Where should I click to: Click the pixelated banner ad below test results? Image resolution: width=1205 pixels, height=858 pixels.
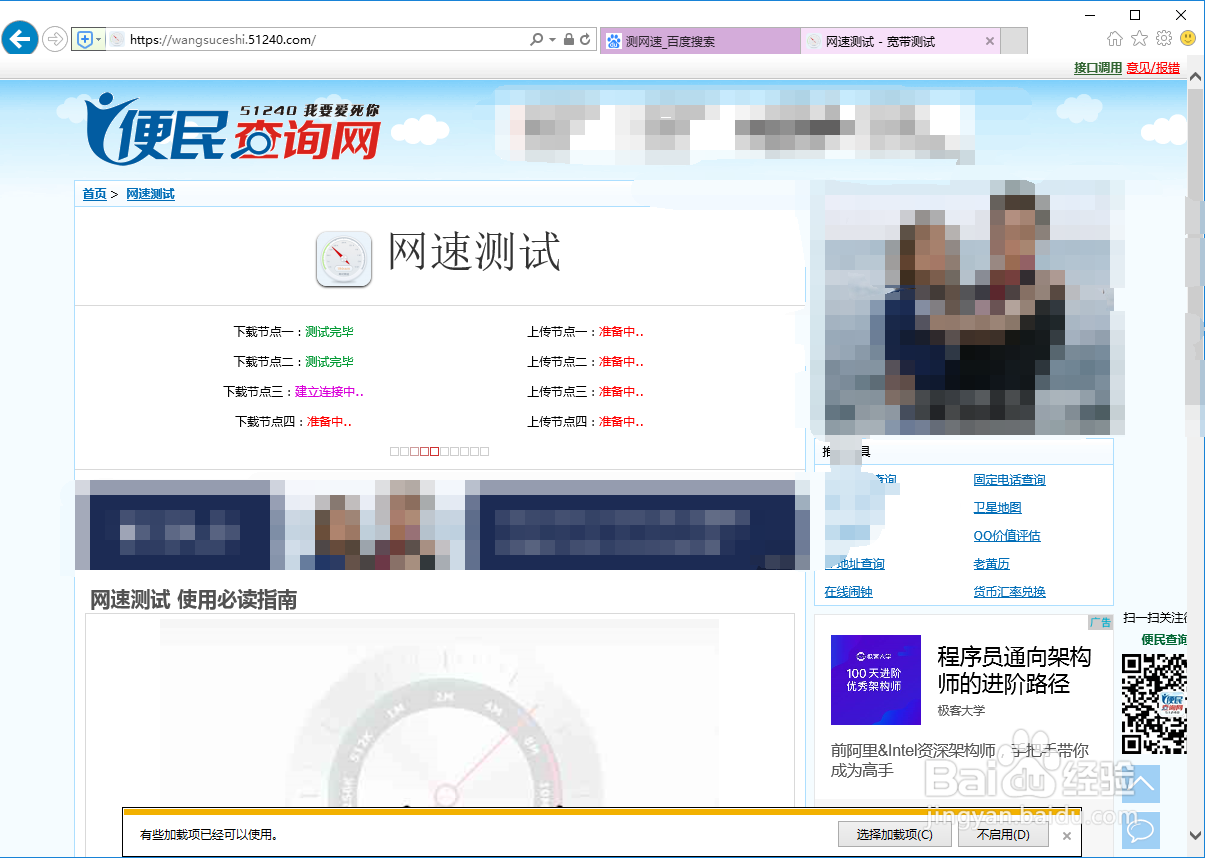coord(442,525)
